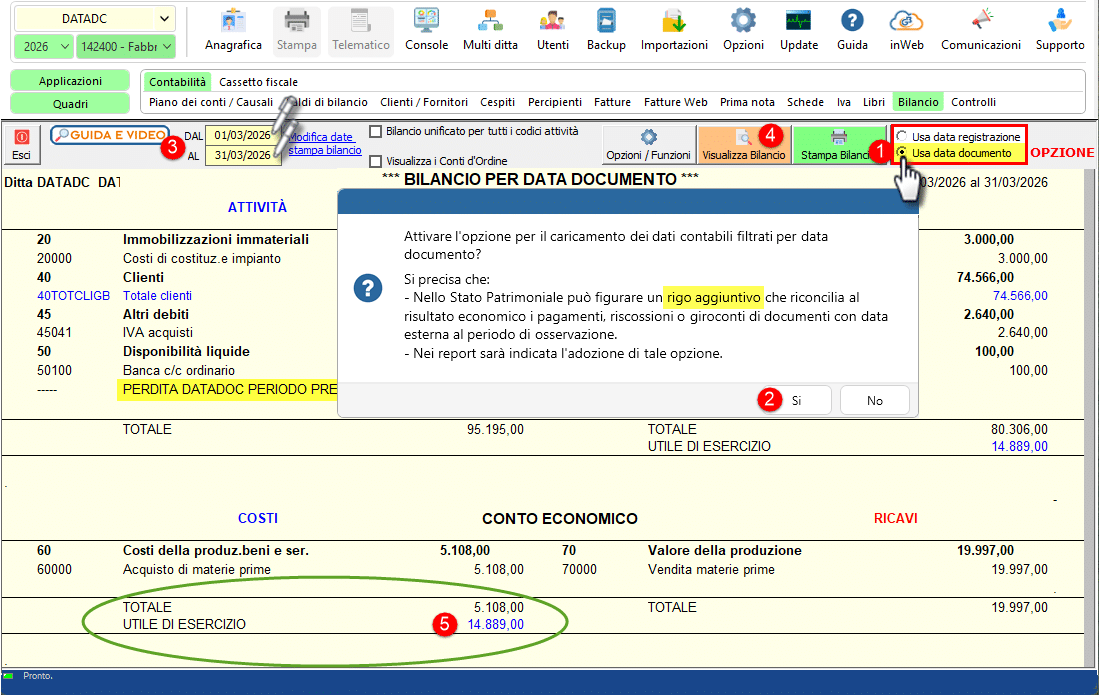Click the dialog question mark icon
1101x695 pixels.
coord(368,288)
